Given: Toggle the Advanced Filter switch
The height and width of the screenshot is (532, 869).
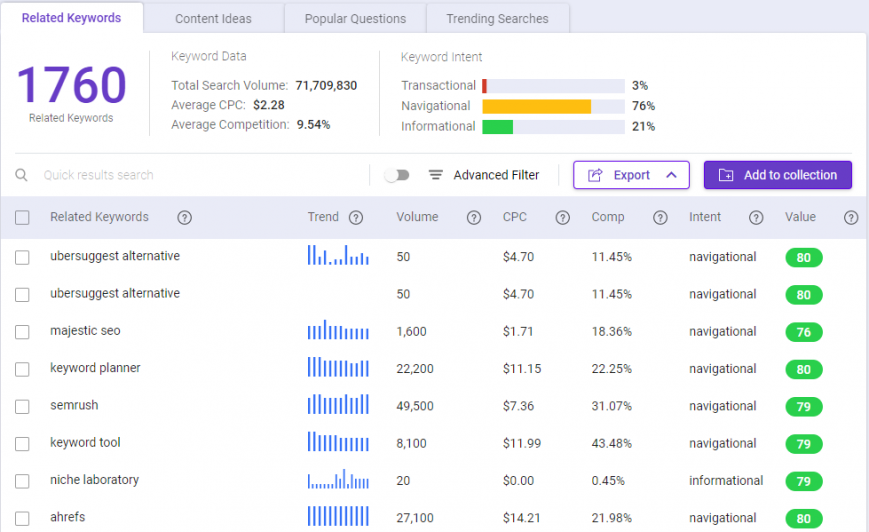Looking at the screenshot, I should [397, 175].
